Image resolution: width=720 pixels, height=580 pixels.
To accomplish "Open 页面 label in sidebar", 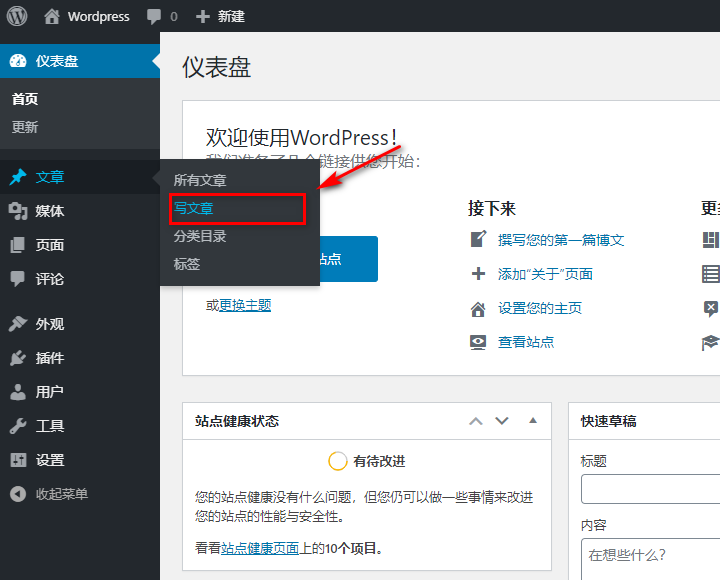I will (50, 245).
